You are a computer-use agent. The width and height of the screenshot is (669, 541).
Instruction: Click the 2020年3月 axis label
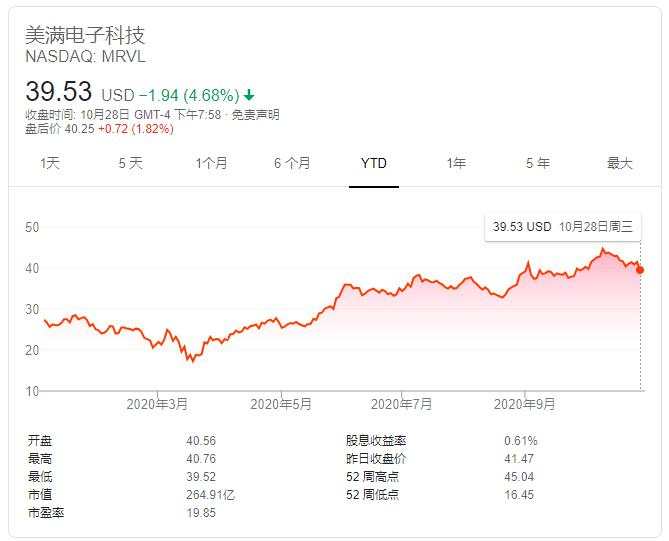coord(157,404)
